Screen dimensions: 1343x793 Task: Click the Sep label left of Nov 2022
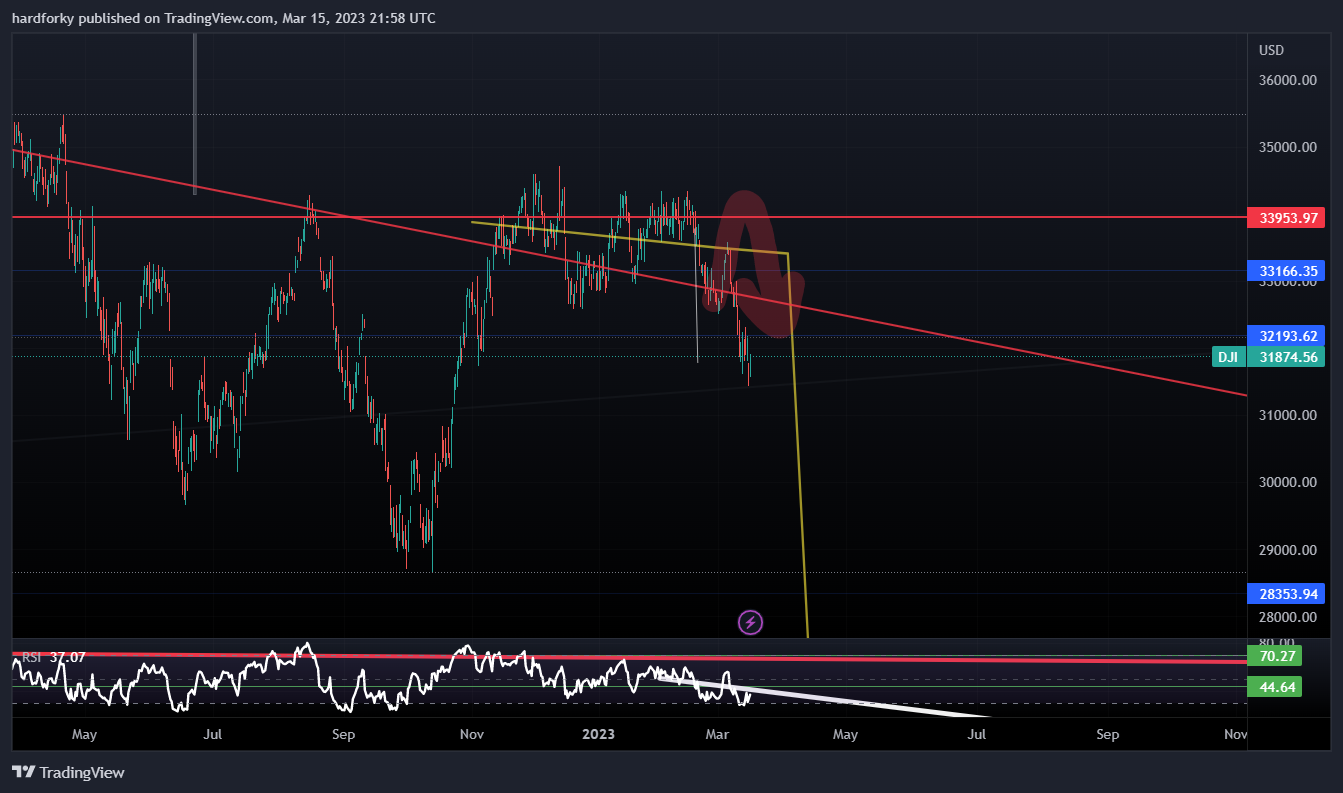click(343, 734)
